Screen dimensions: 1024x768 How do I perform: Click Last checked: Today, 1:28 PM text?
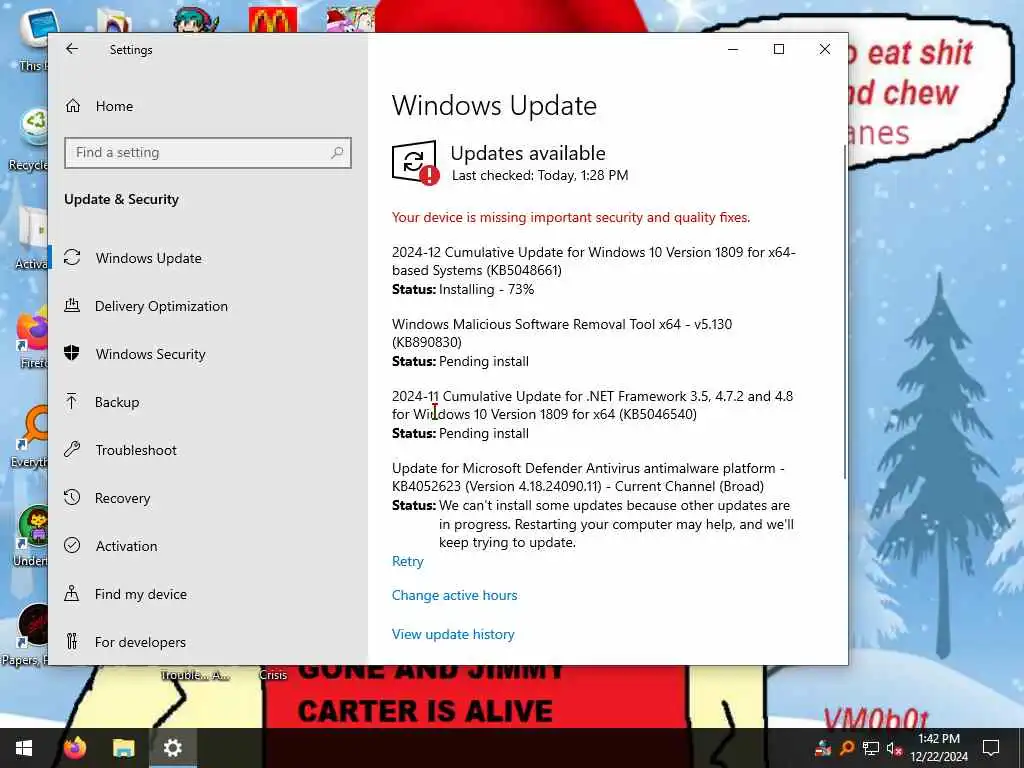point(540,175)
